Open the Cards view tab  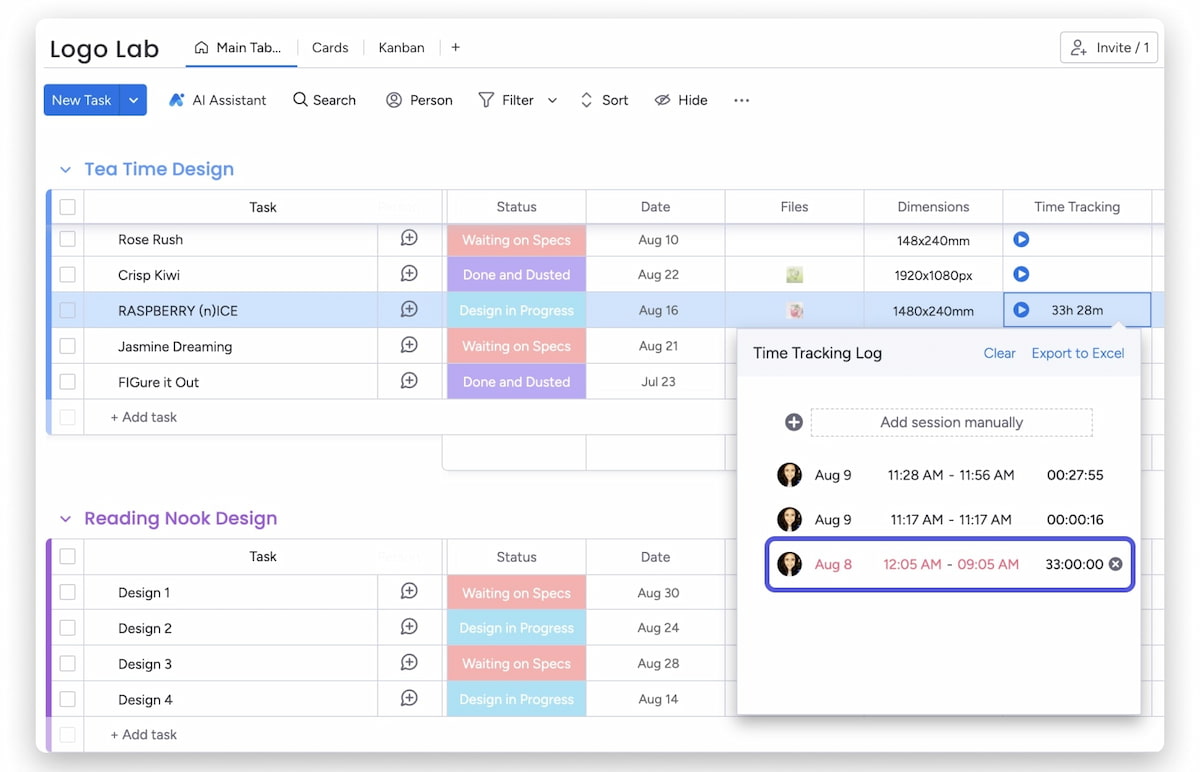click(330, 47)
